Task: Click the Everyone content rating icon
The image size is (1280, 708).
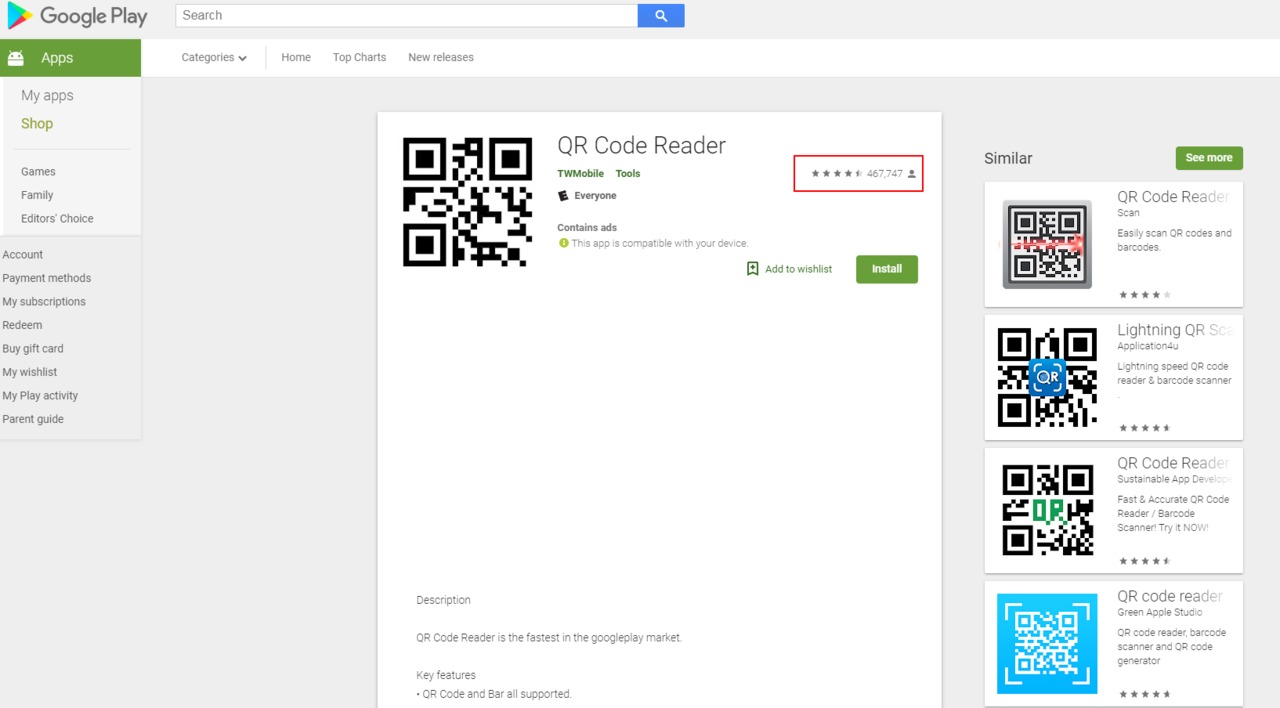Action: (563, 196)
